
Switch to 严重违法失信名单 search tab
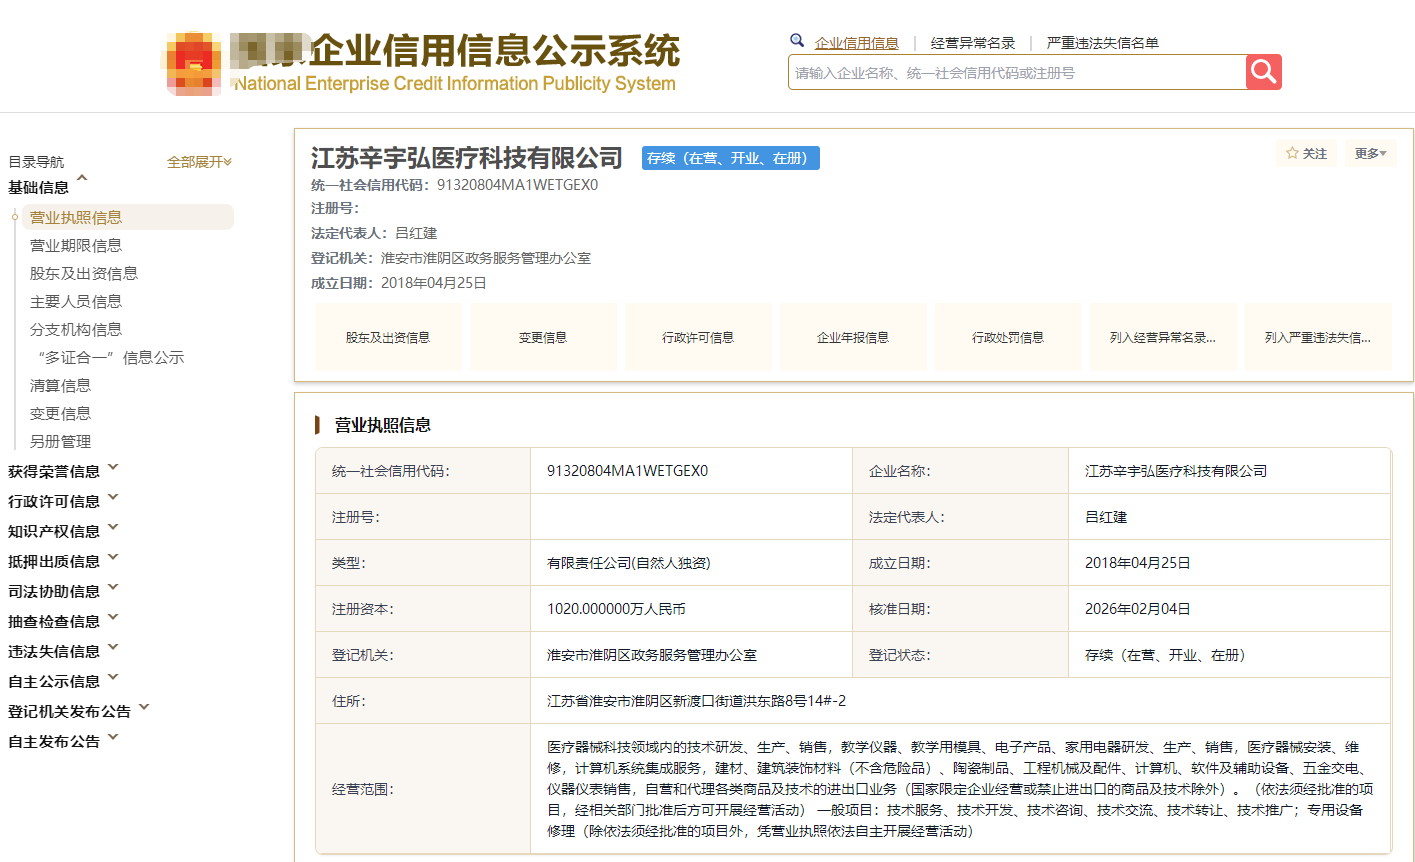(x=1102, y=43)
